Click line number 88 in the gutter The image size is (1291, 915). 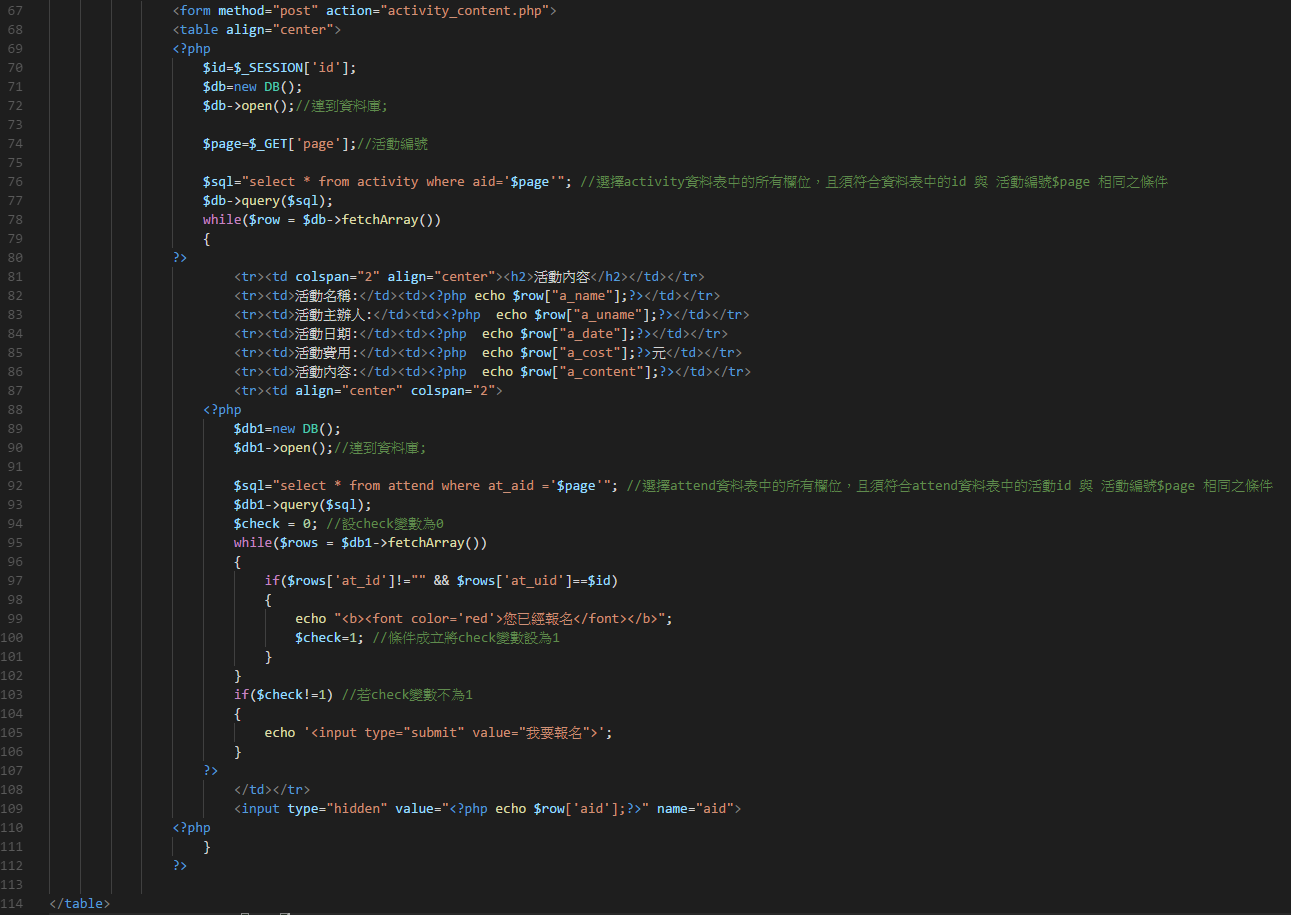[x=15, y=409]
